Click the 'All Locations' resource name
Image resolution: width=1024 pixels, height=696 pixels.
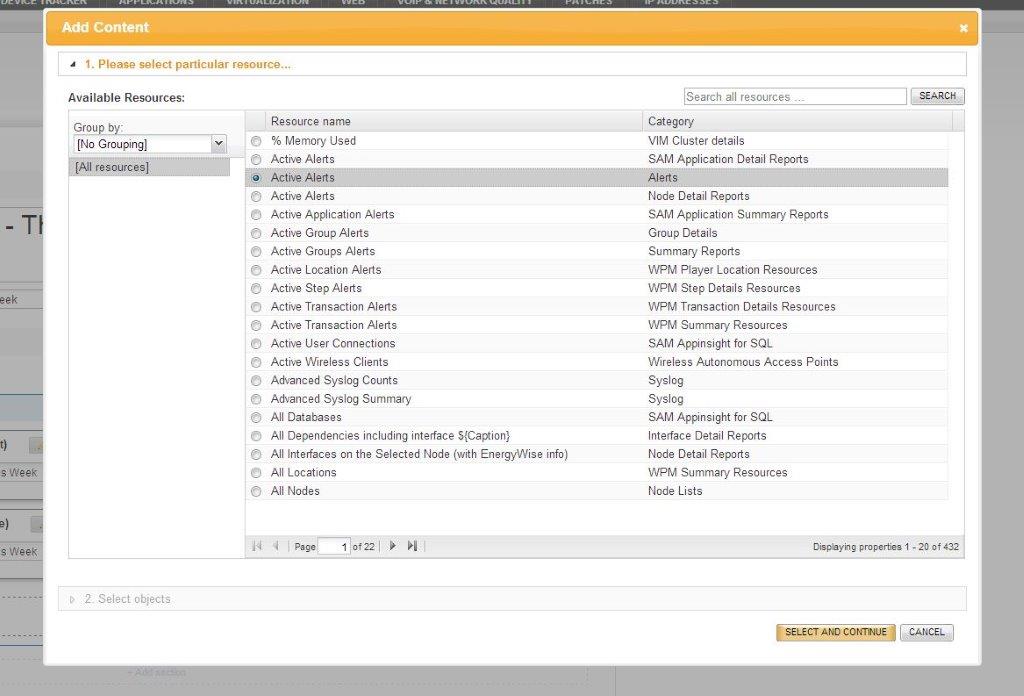[304, 473]
